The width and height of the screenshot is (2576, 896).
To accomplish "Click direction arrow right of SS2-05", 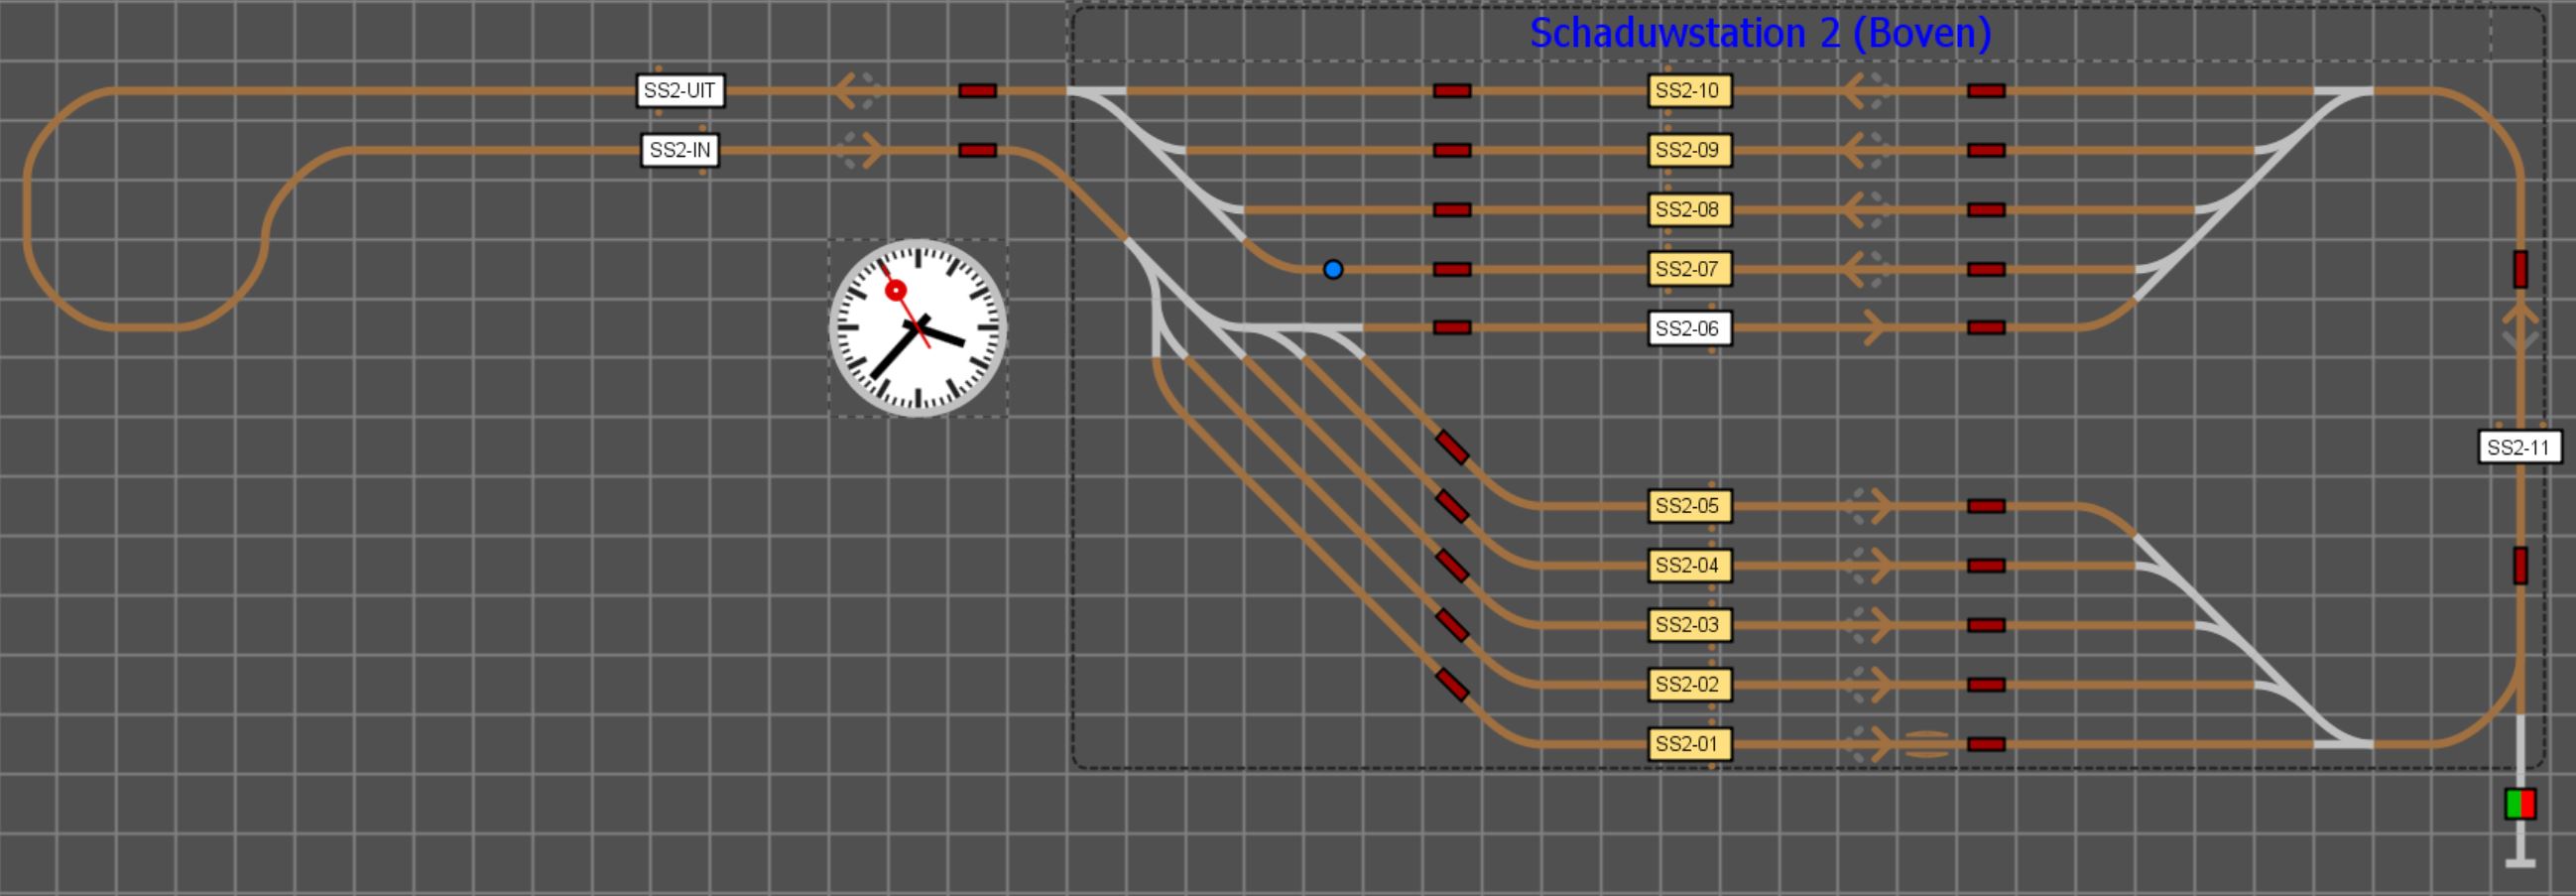I will click(1870, 506).
